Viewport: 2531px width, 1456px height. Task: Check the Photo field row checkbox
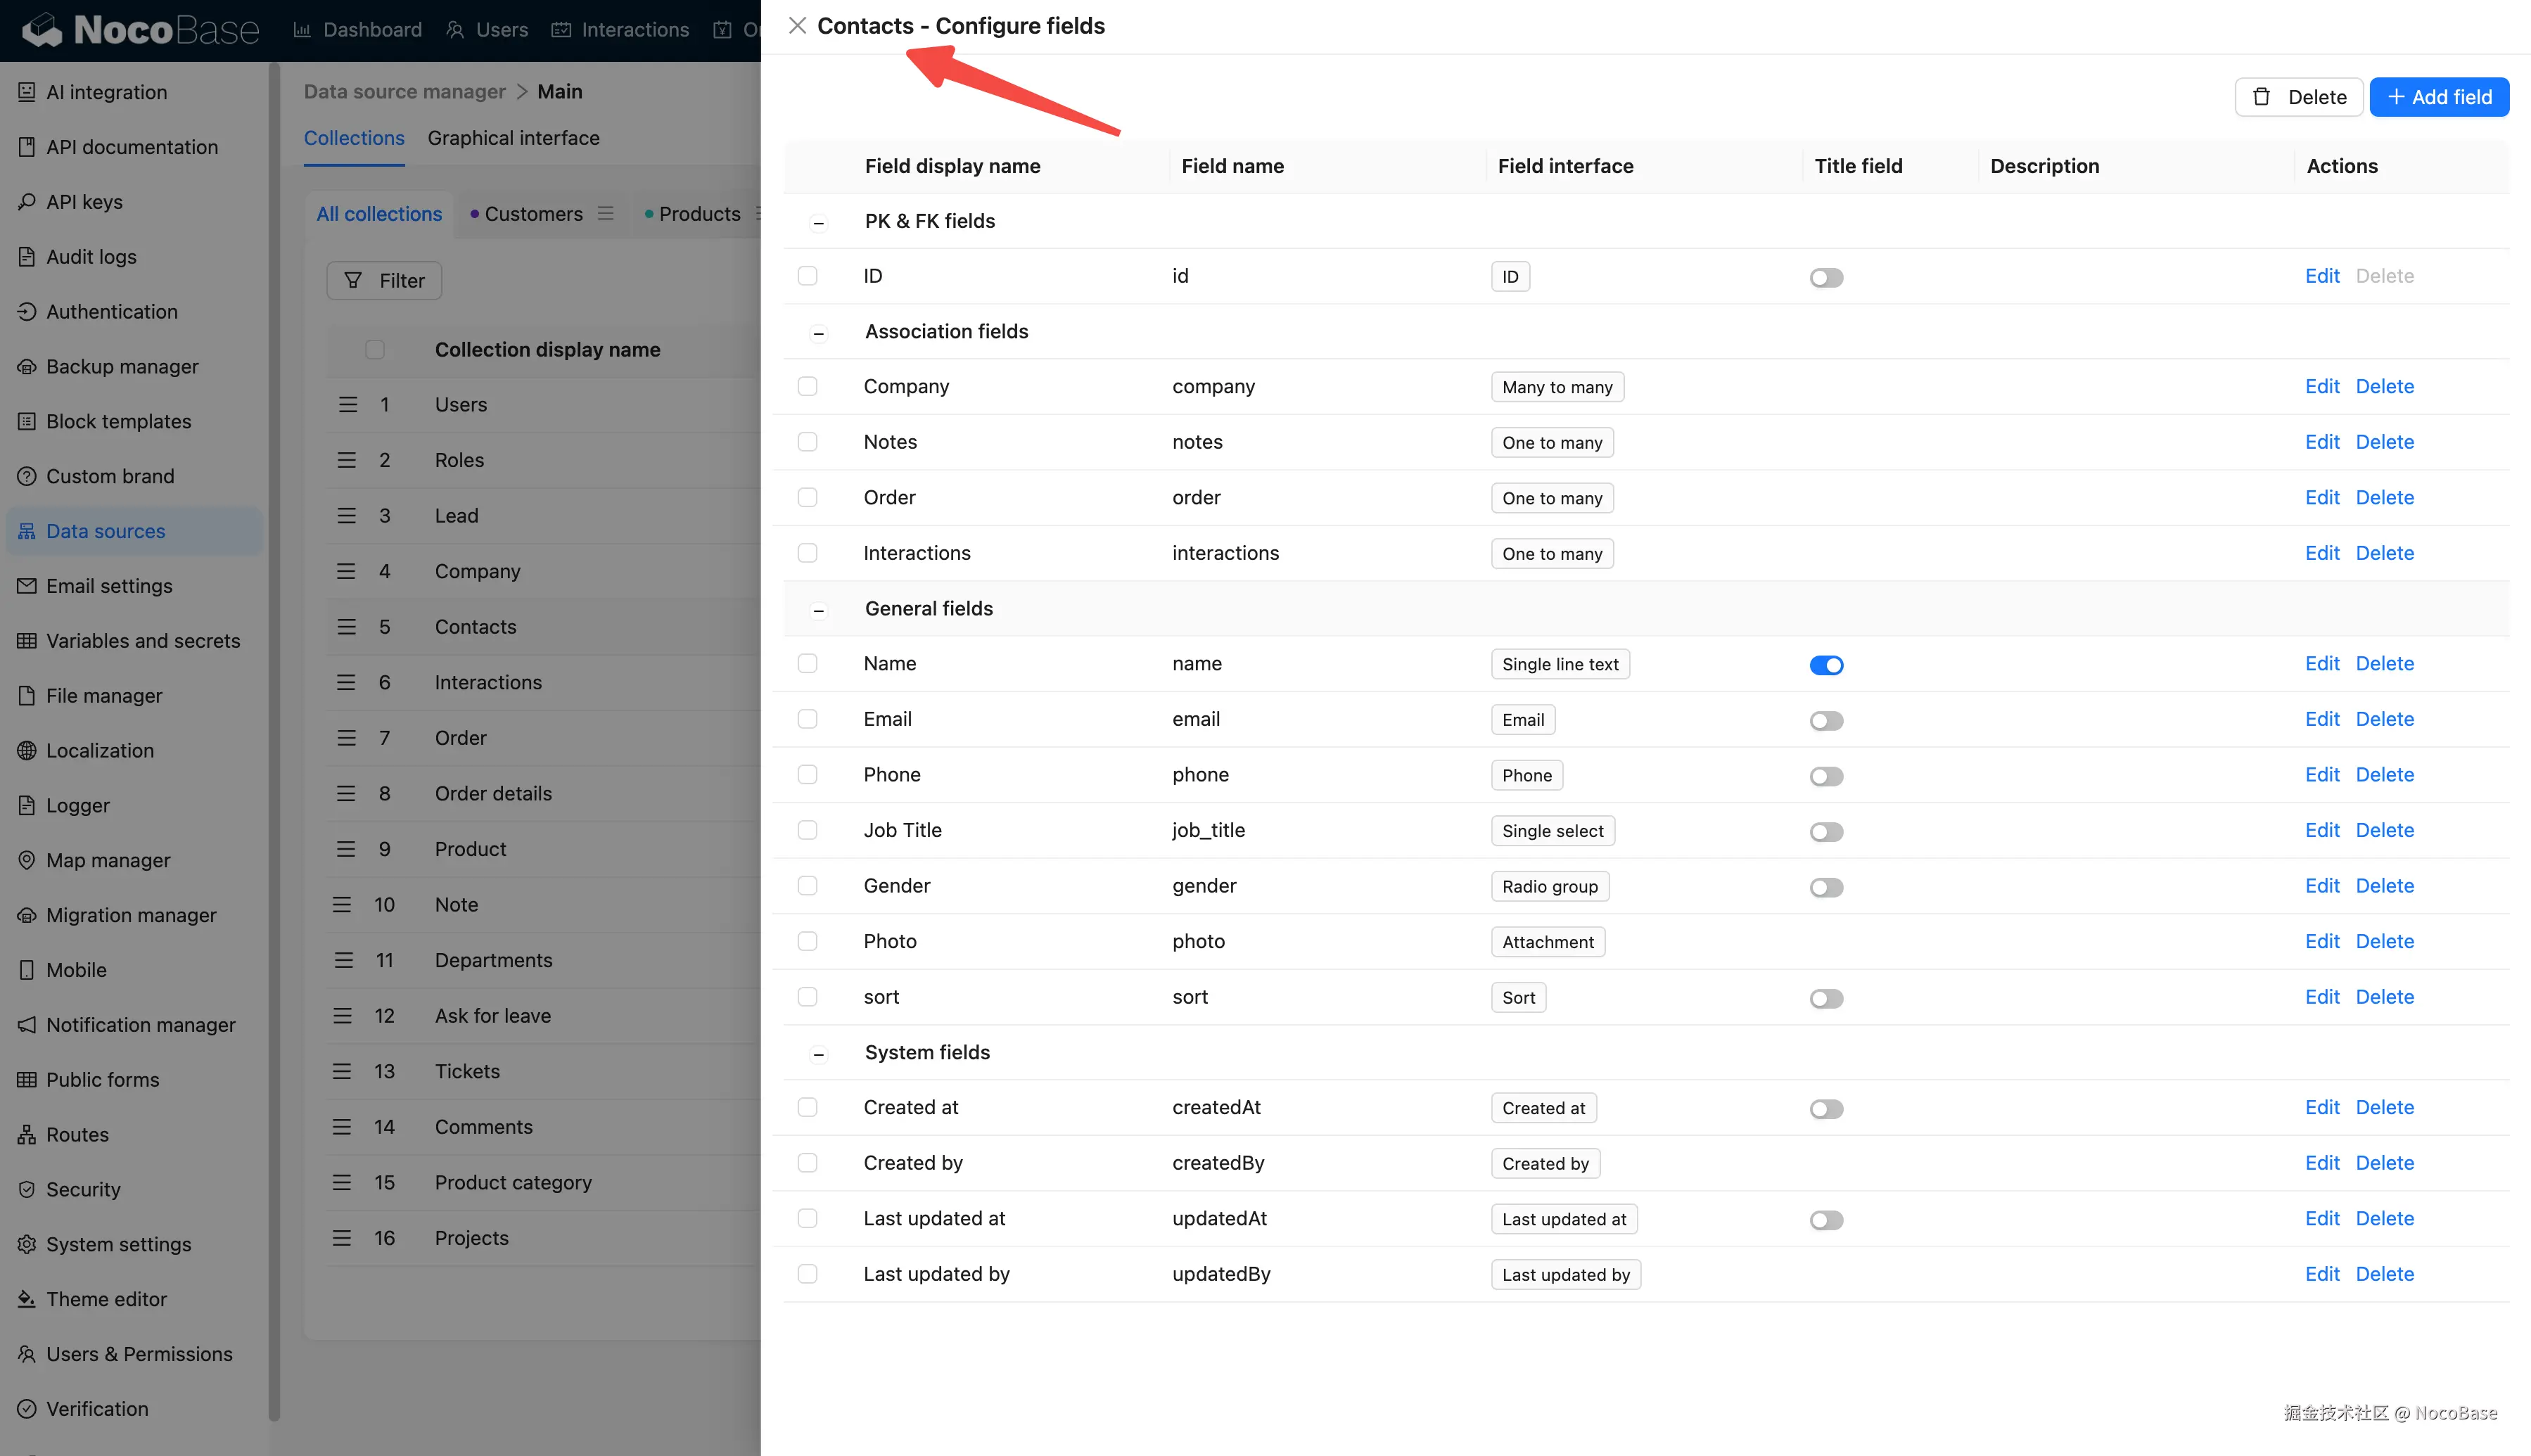coord(807,941)
